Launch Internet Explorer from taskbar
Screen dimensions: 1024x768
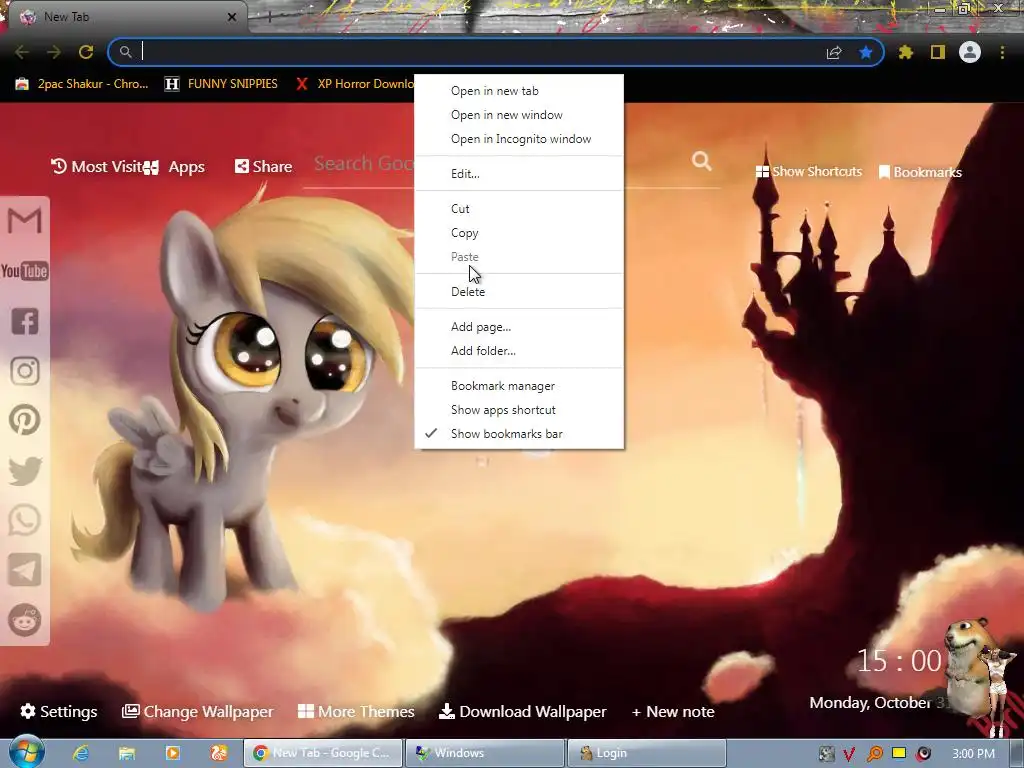pyautogui.click(x=80, y=753)
